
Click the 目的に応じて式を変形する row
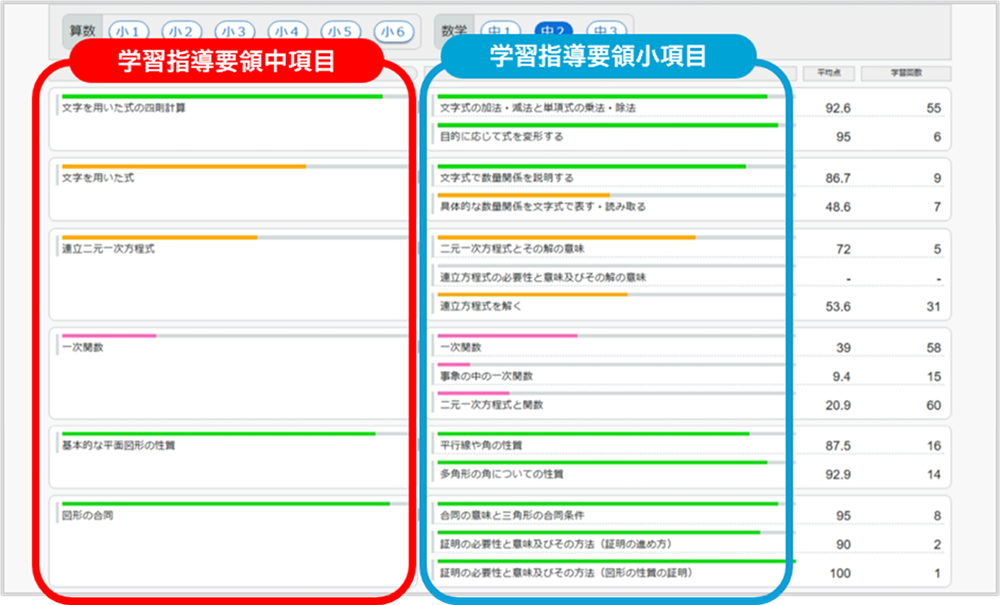pos(501,136)
